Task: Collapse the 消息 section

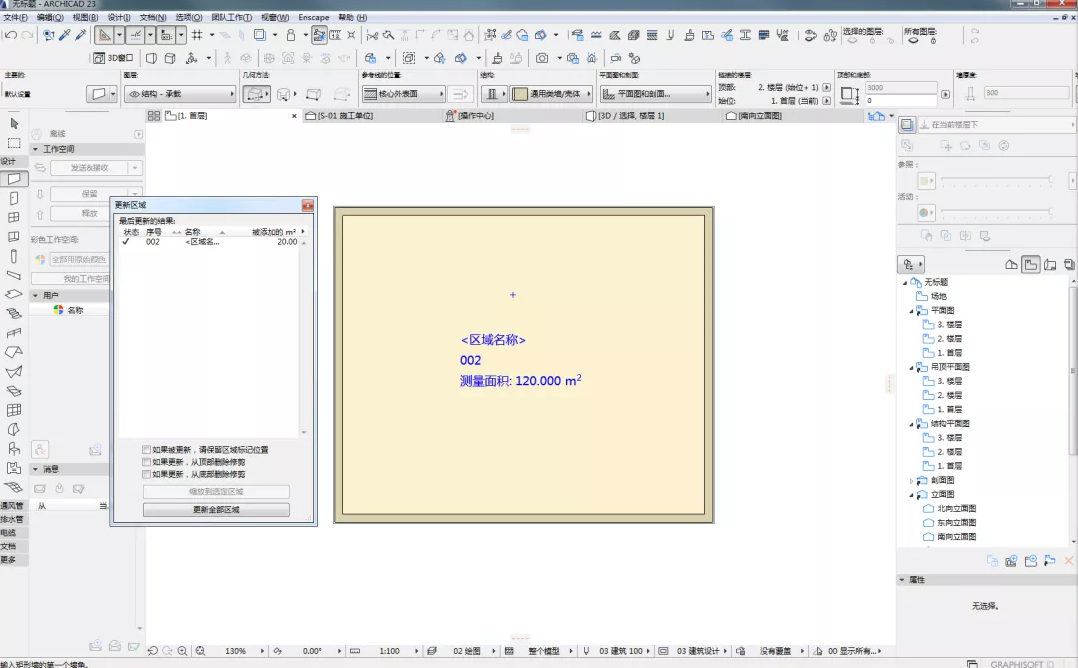Action: (36, 469)
